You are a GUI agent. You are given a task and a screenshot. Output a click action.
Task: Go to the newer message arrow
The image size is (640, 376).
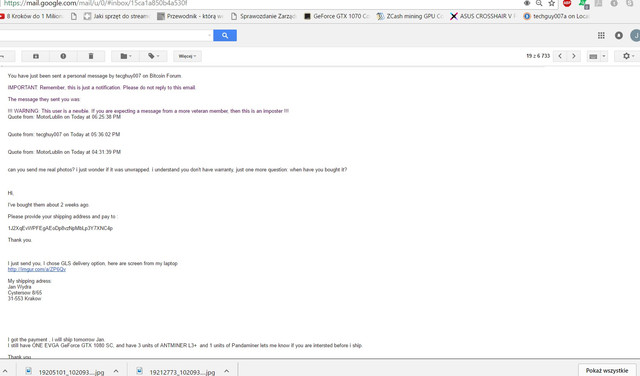(x=560, y=56)
